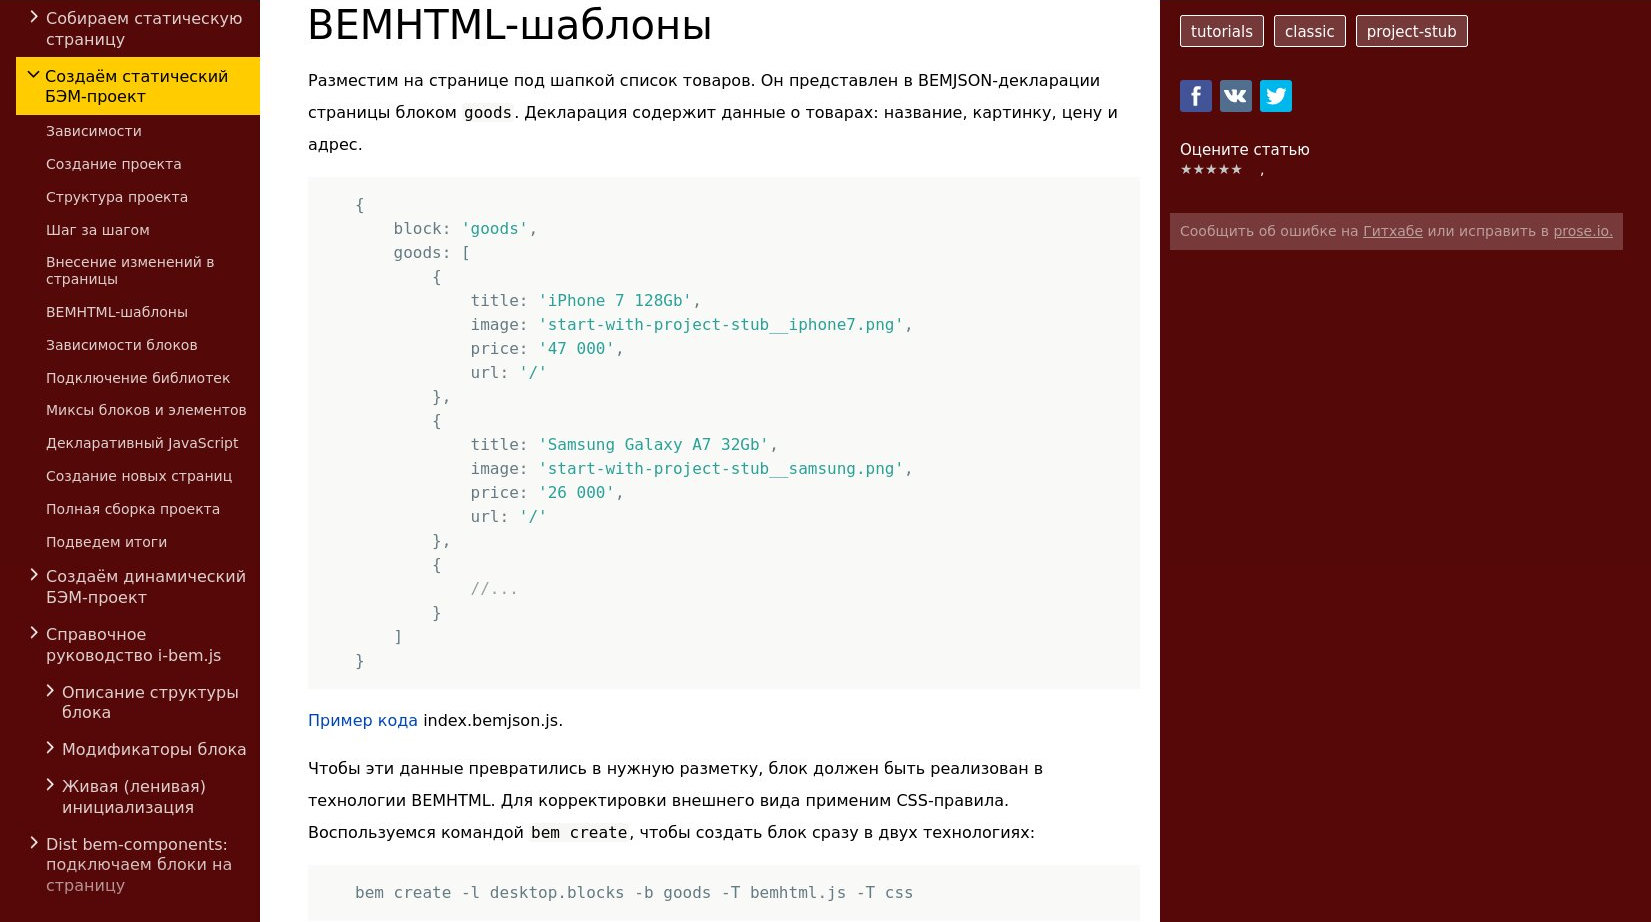Go to Создание новых страниц section
Screen dimensions: 1651x922
tap(138, 476)
